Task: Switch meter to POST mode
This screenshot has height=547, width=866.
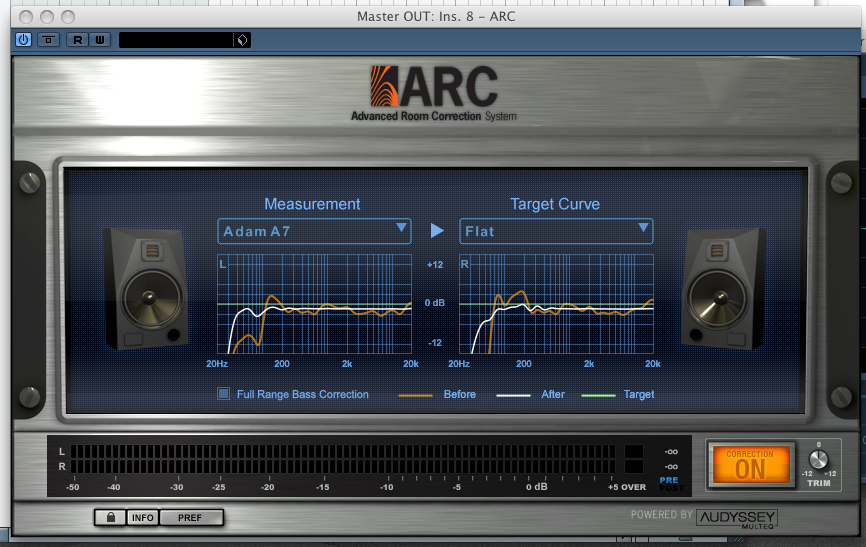Action: [x=671, y=488]
